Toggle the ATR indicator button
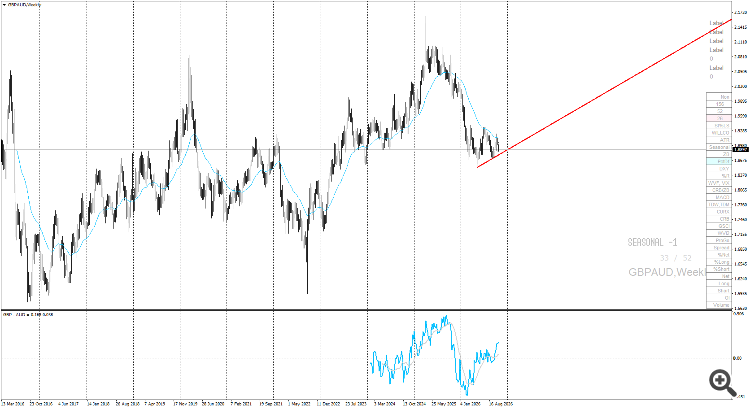This screenshot has height=409, width=750. click(719, 140)
